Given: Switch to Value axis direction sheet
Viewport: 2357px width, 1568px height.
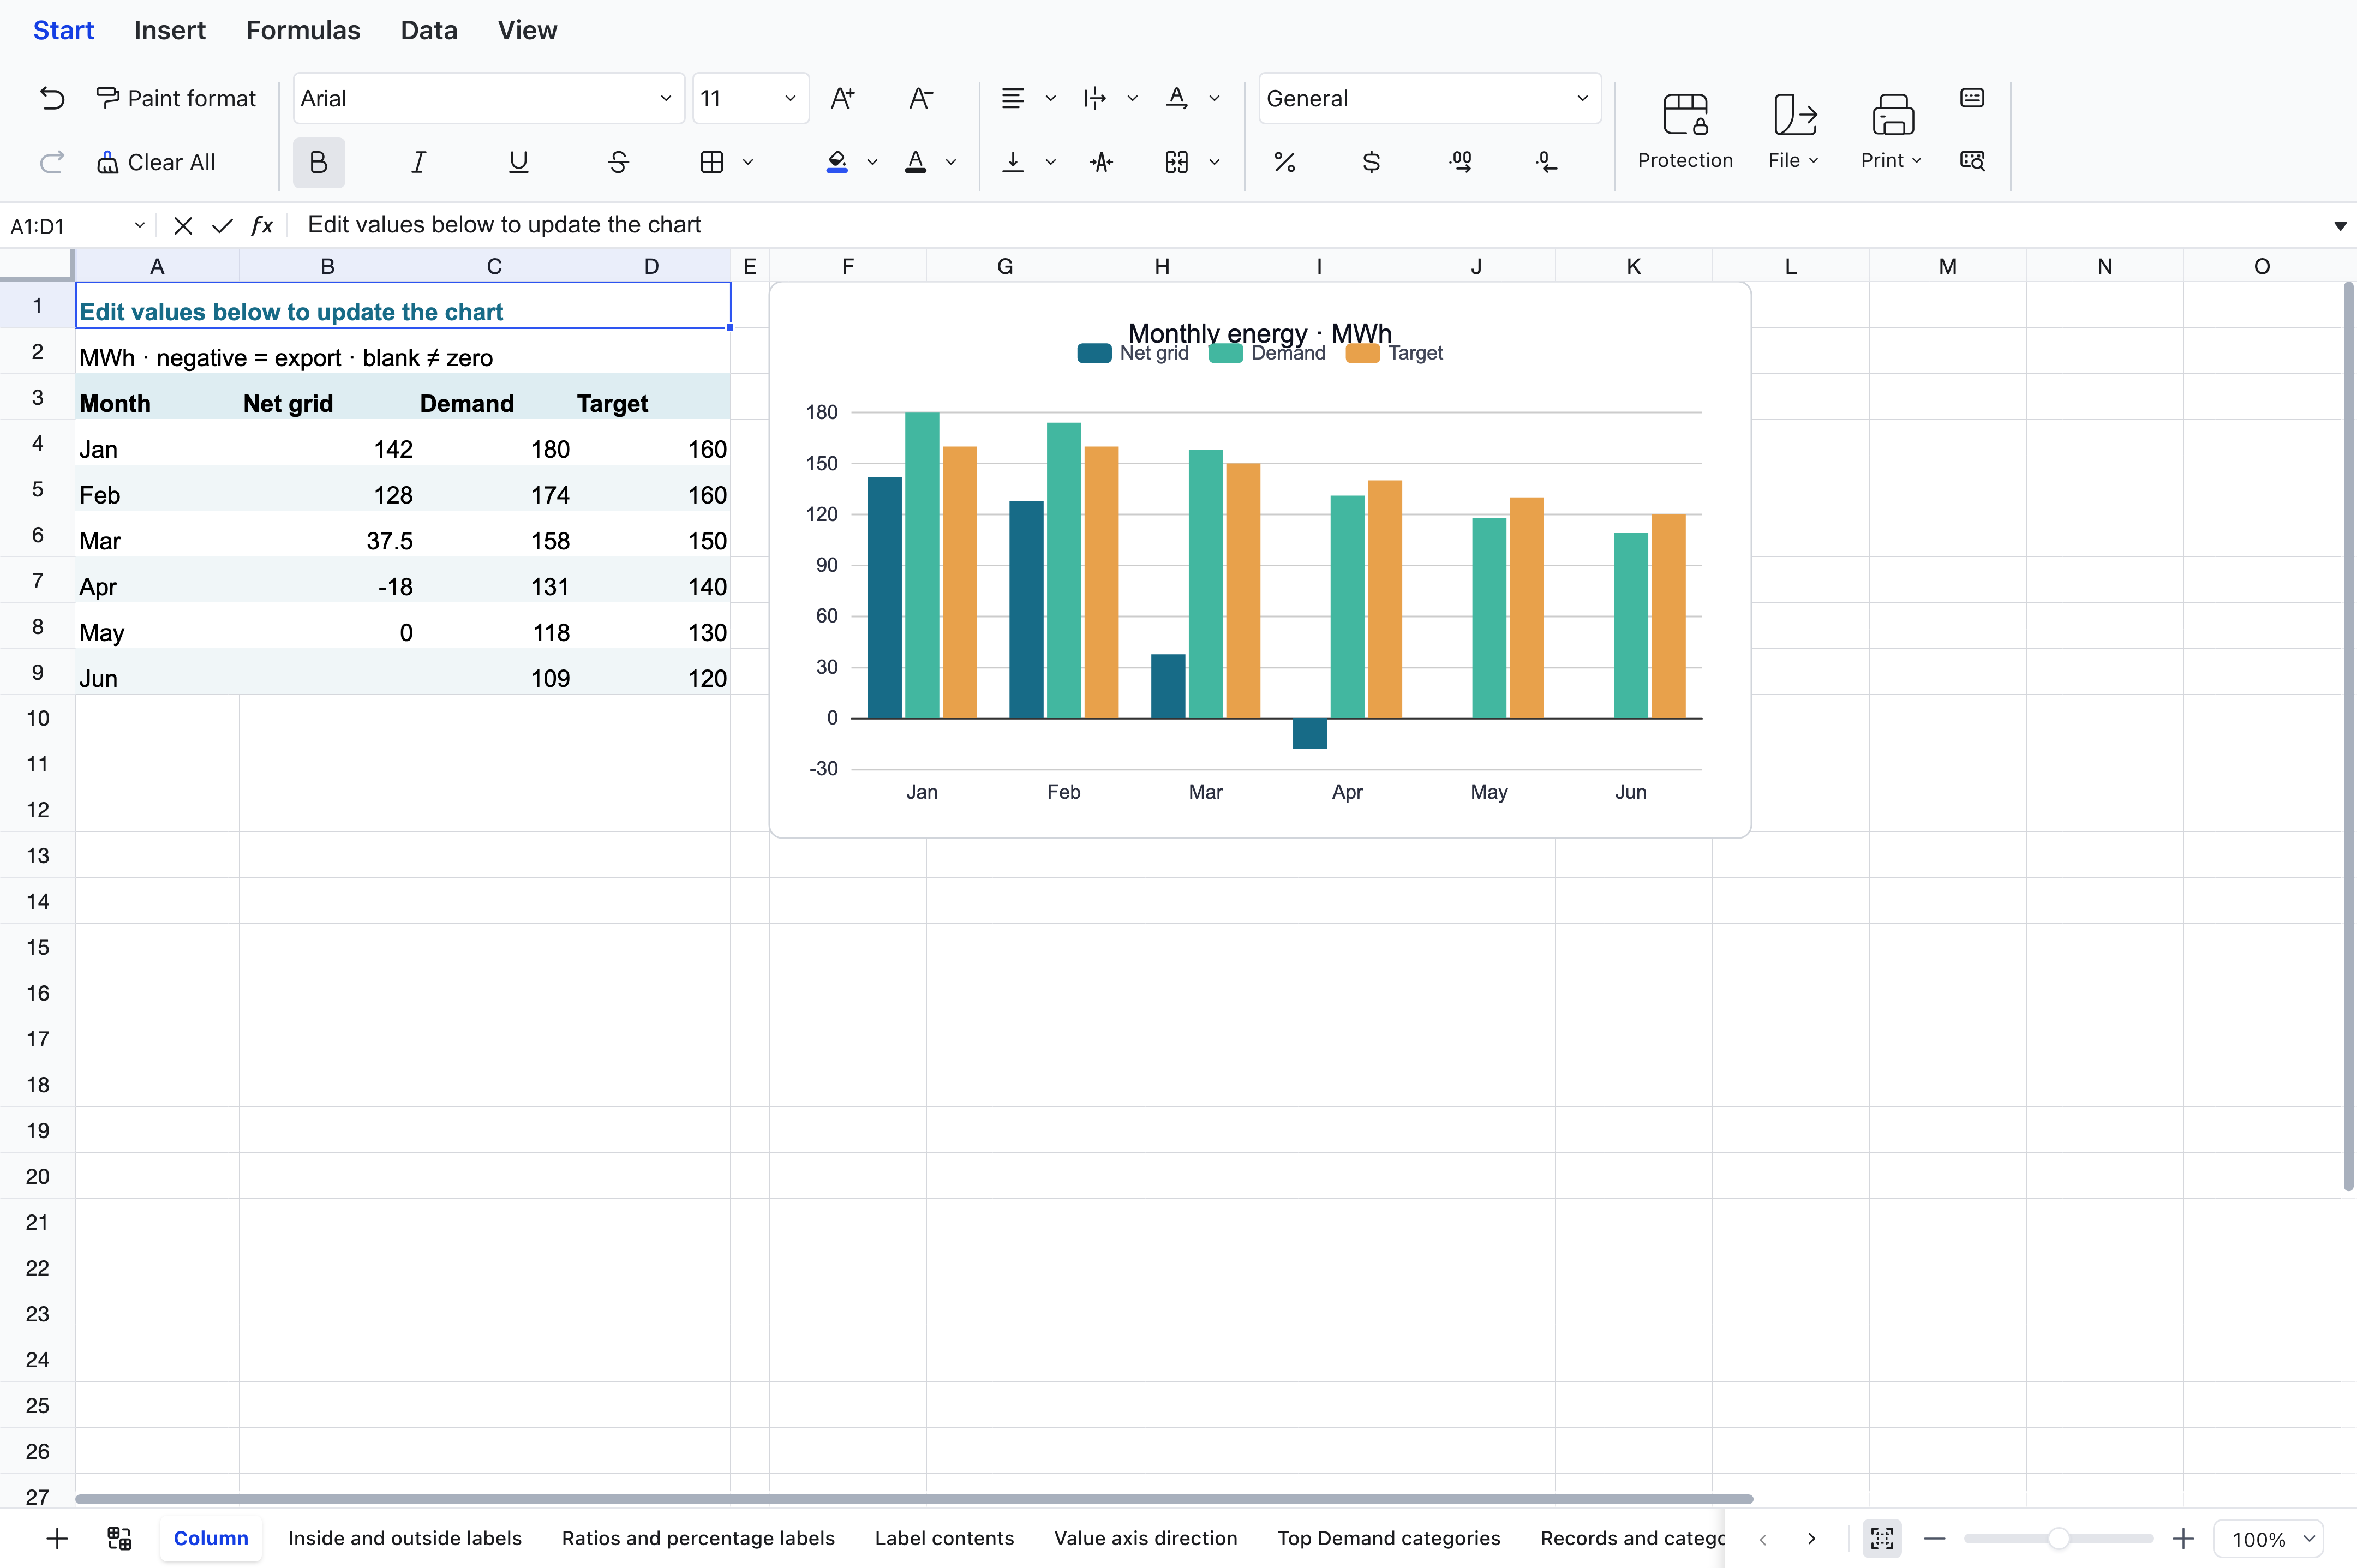Looking at the screenshot, I should click(1146, 1538).
